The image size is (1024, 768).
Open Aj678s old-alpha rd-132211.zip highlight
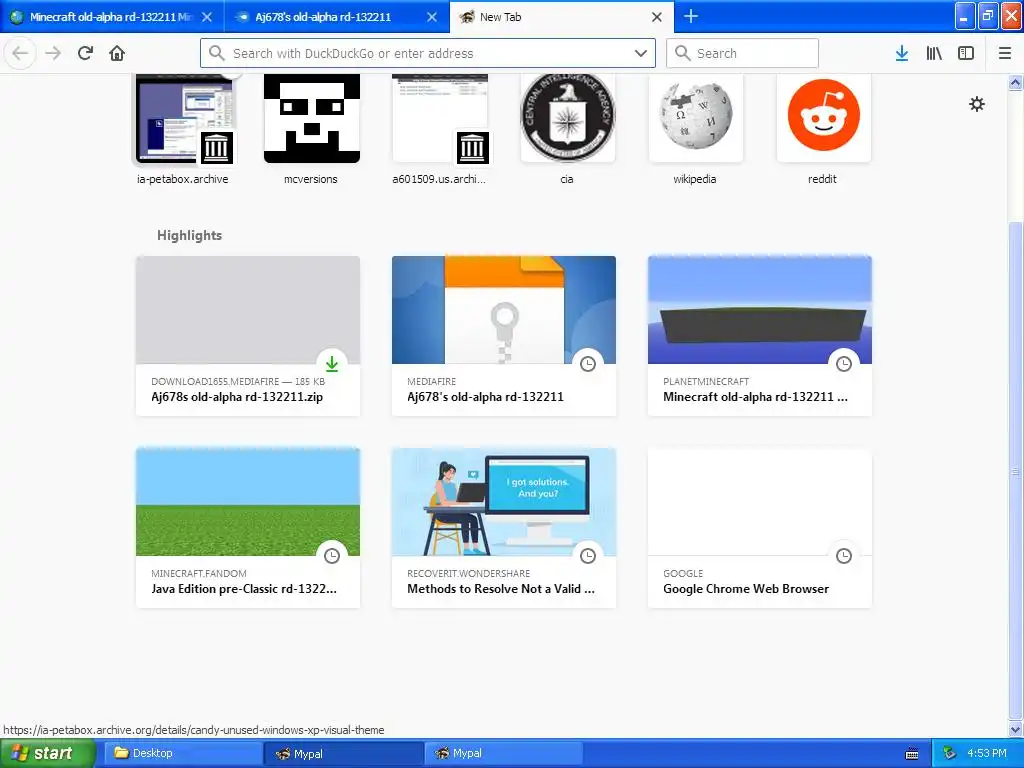(248, 336)
